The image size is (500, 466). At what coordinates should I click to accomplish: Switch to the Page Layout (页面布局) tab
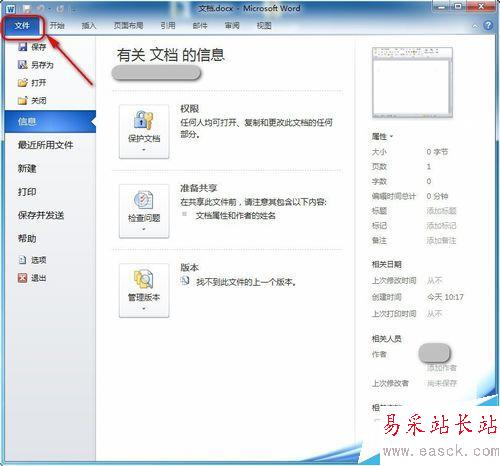tap(128, 26)
